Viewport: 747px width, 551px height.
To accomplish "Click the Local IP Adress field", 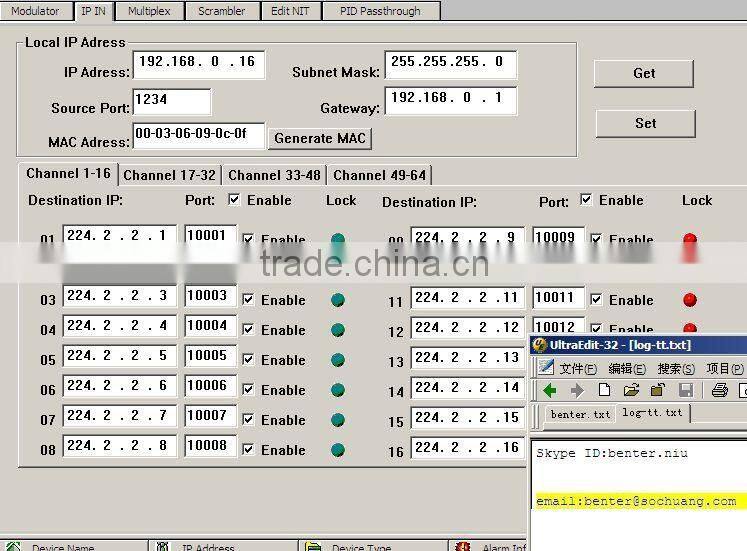I will 199,64.
